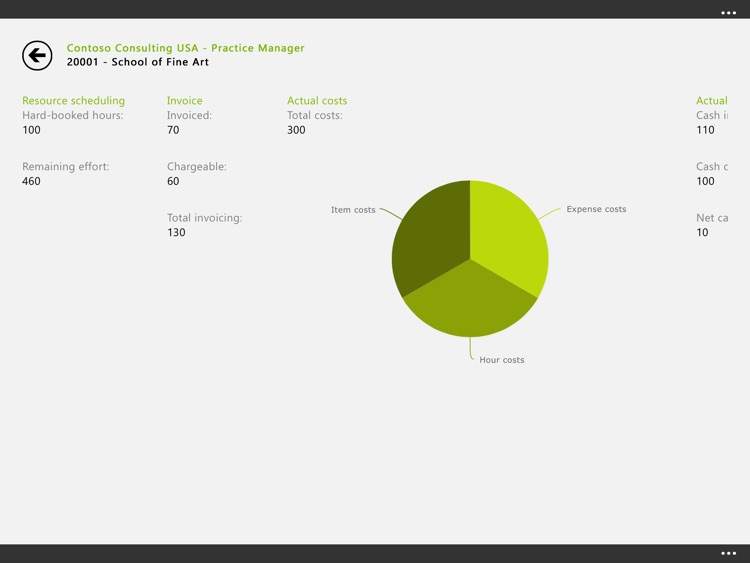Click the Contoso Consulting USA - Practice Manager title
The height and width of the screenshot is (563, 750).
(186, 48)
